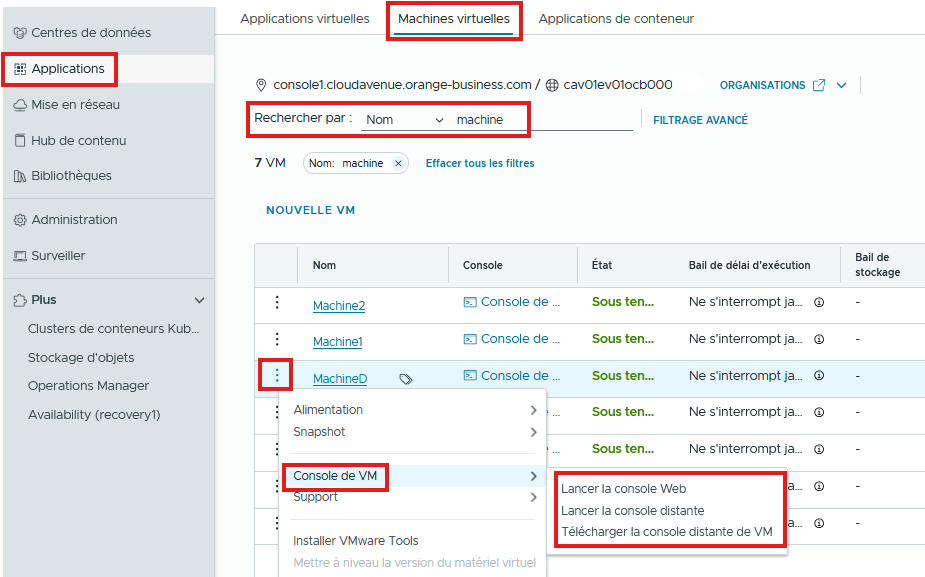Click the info icon in Machine2 lease column
Image resolution: width=925 pixels, height=577 pixels.
pos(819,302)
